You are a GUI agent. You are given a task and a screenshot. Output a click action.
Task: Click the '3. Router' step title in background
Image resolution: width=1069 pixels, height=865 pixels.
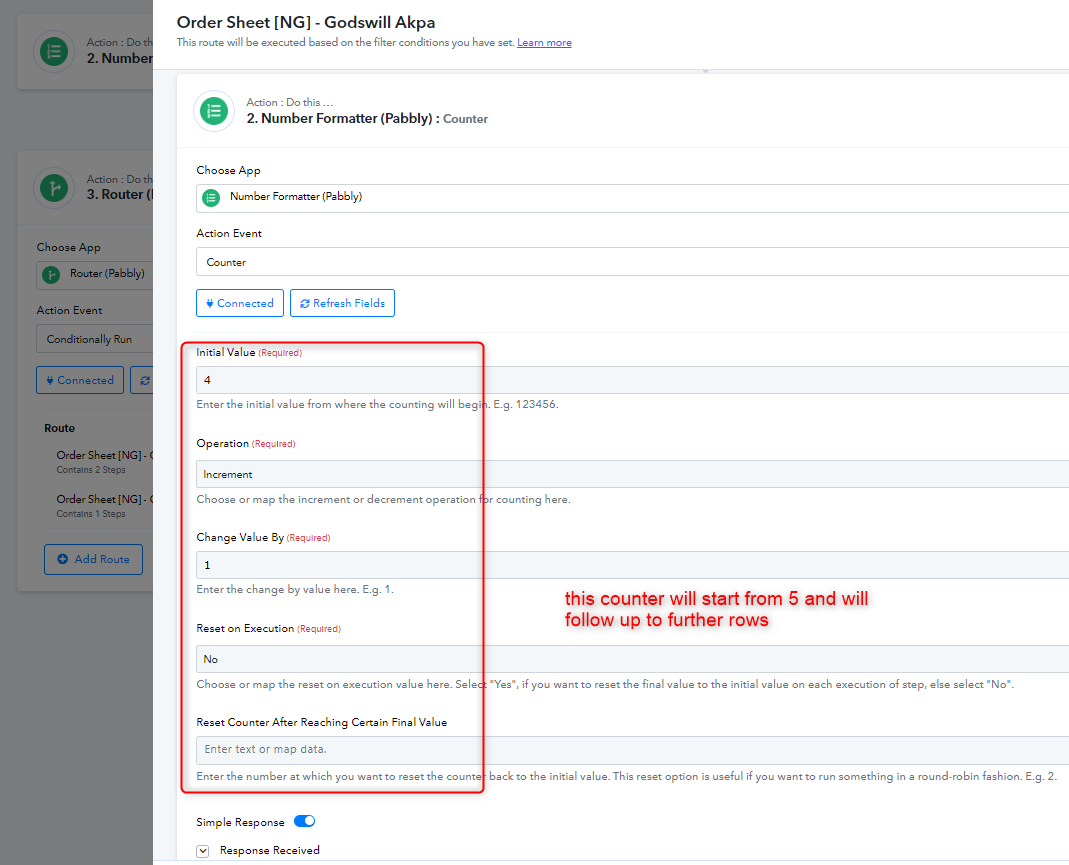pos(120,194)
